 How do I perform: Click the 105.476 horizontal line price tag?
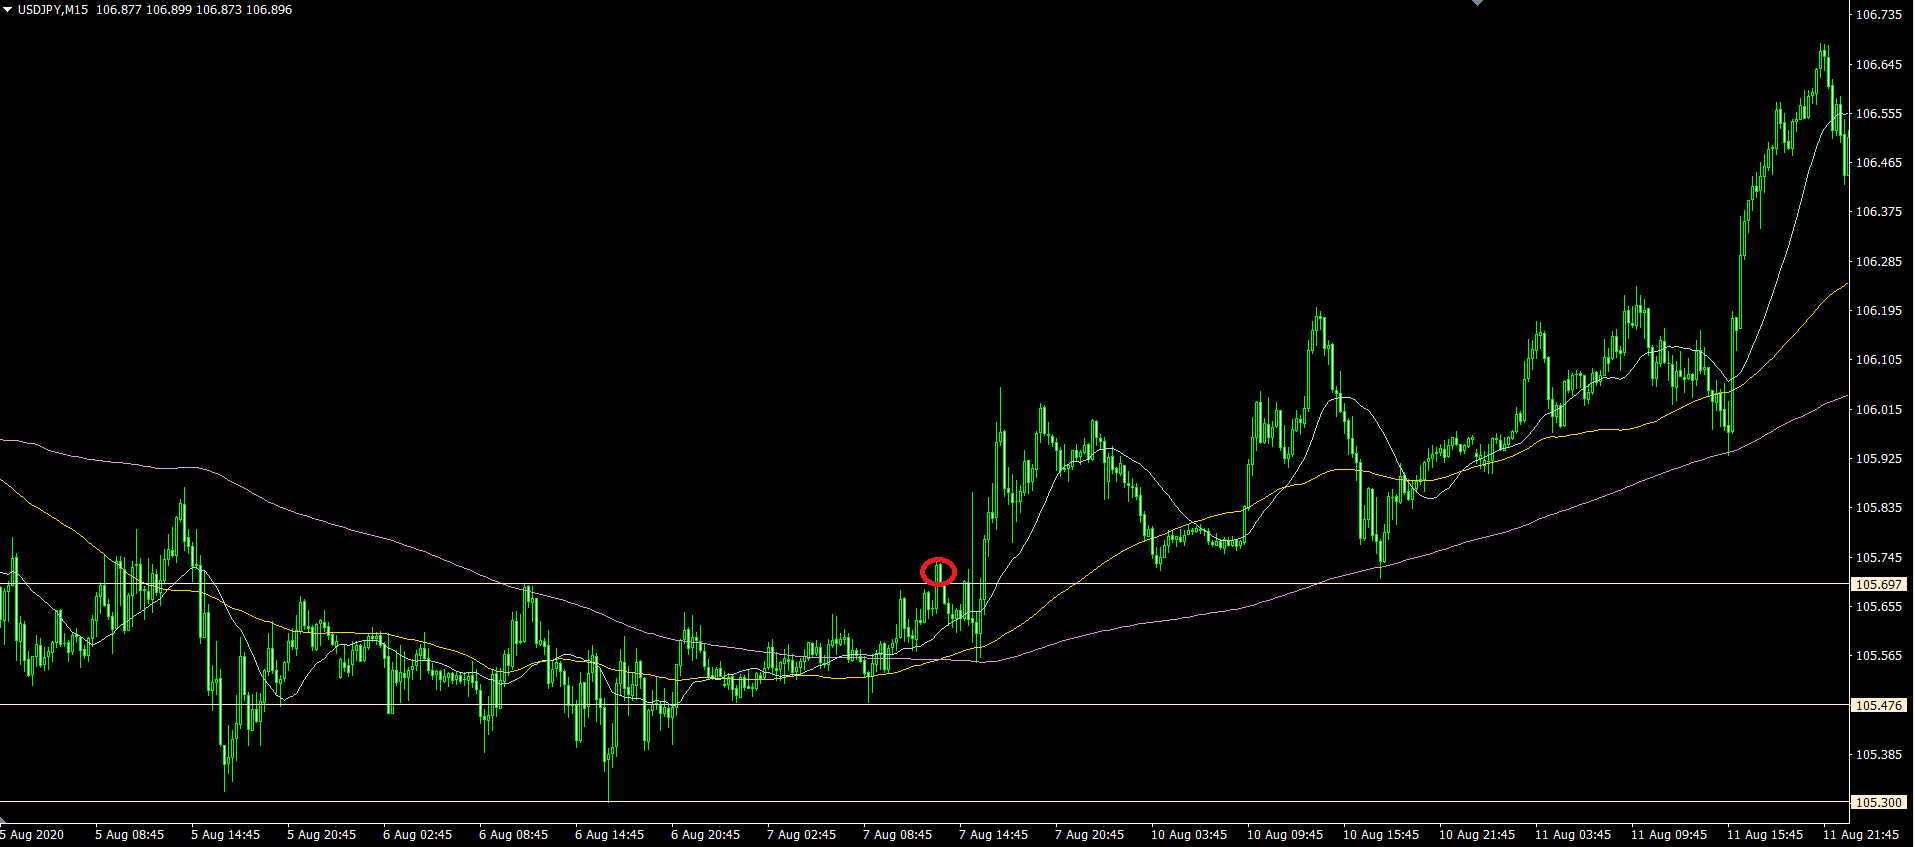click(1879, 705)
